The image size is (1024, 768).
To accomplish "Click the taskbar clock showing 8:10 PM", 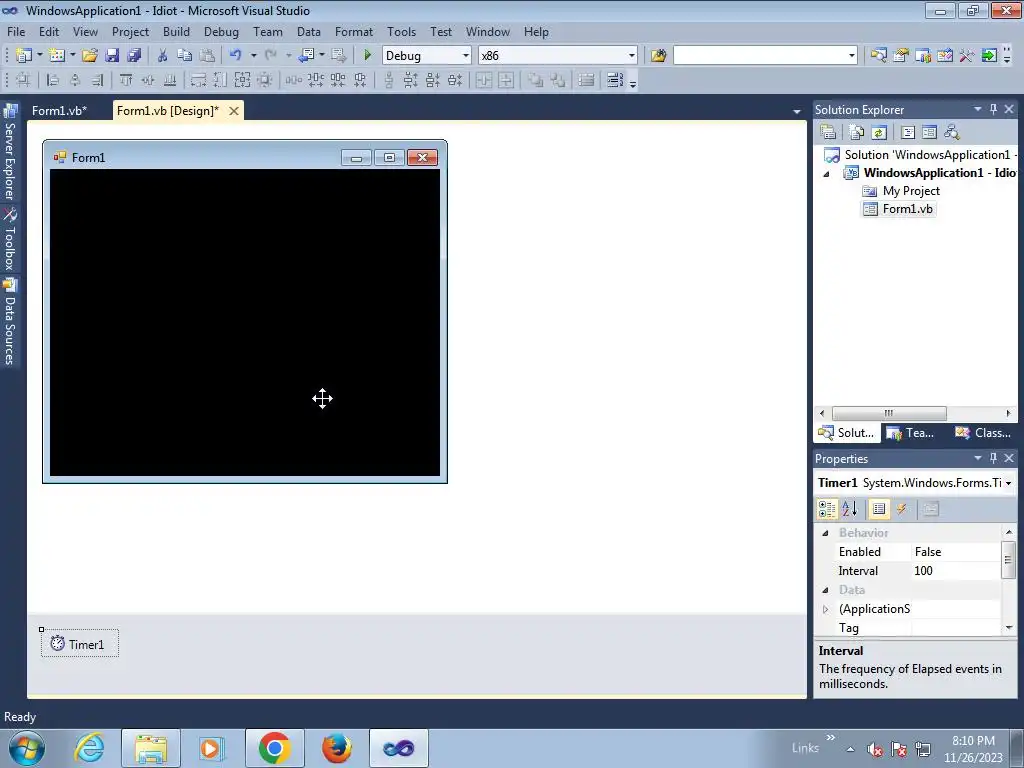I will coord(973,748).
